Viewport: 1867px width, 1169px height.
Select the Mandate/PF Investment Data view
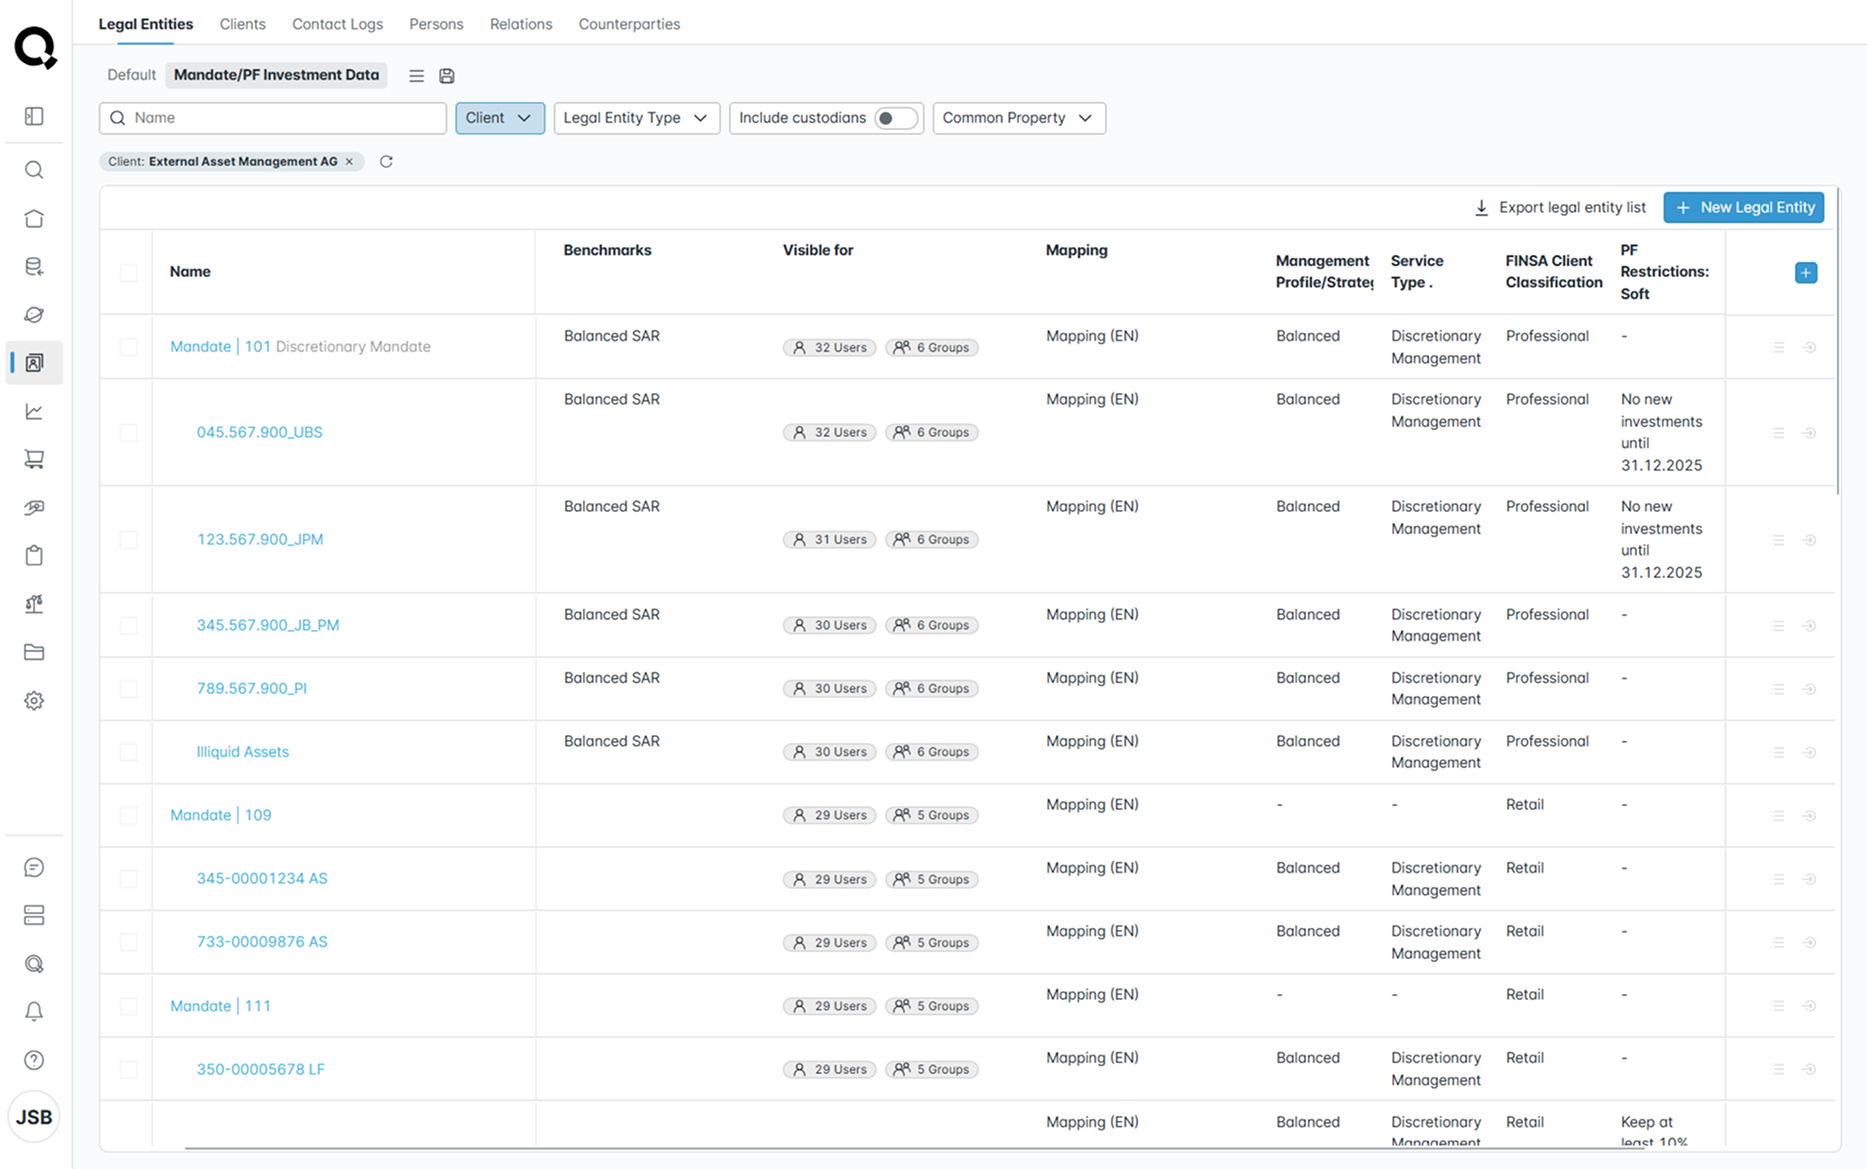click(x=276, y=75)
